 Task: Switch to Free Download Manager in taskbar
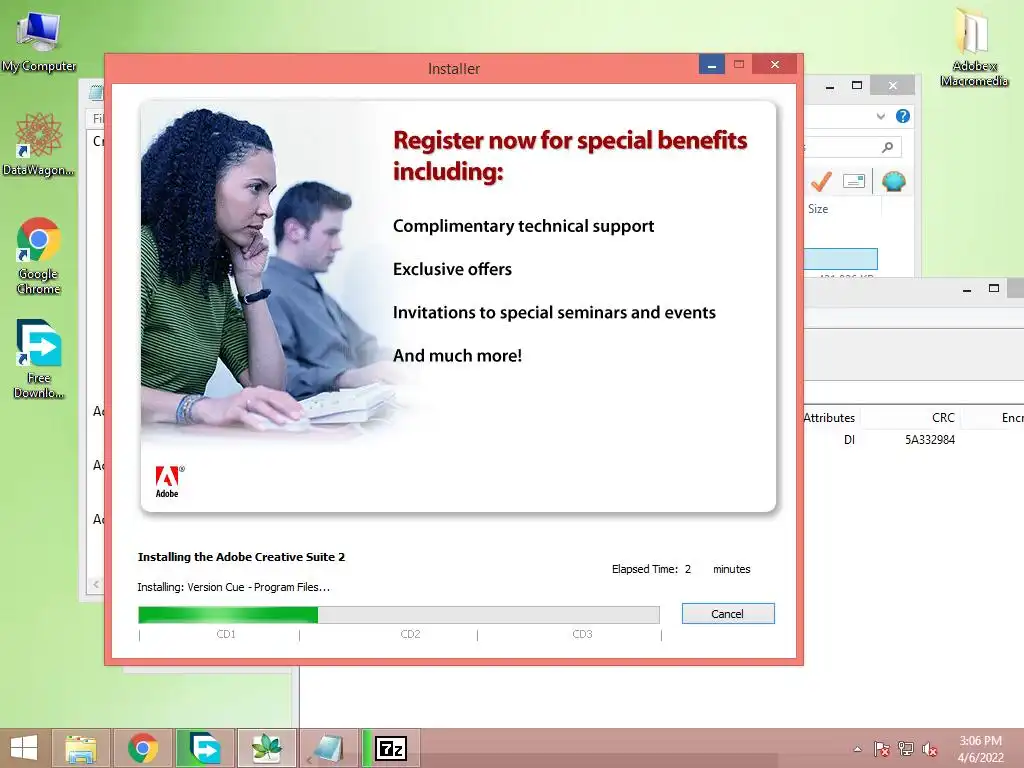[x=204, y=748]
